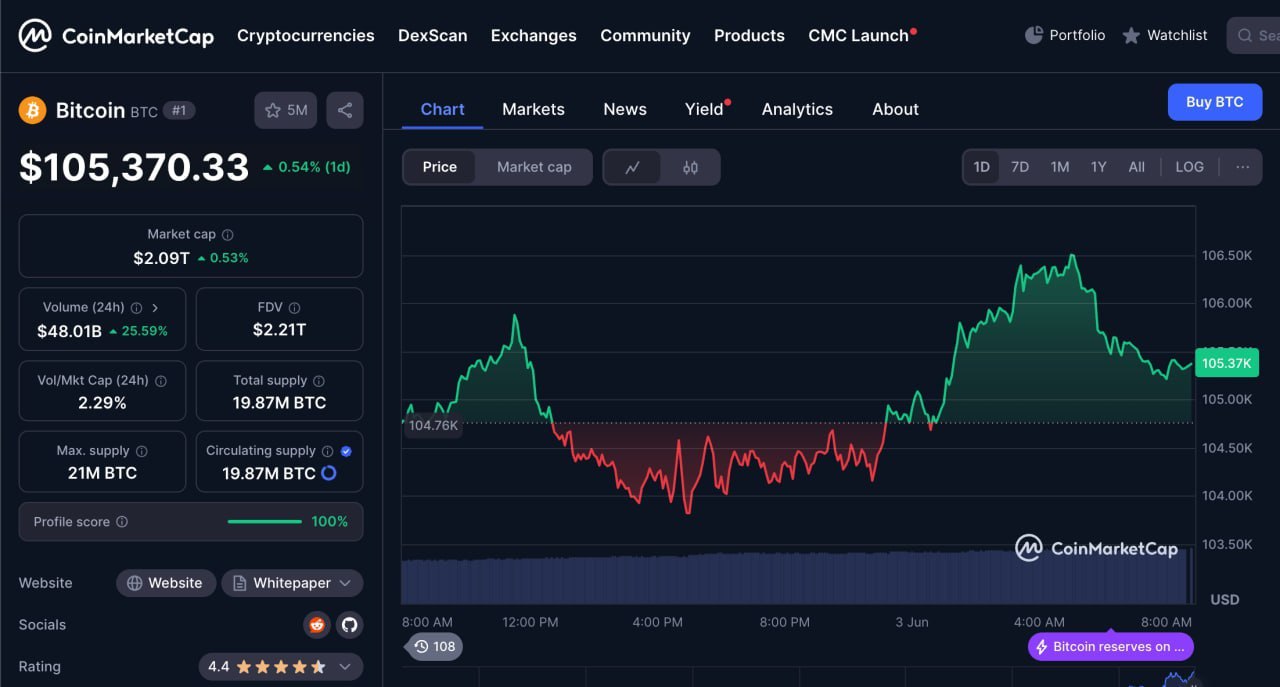Select the Market cap chart toggle
The image size is (1280, 687).
click(x=534, y=167)
